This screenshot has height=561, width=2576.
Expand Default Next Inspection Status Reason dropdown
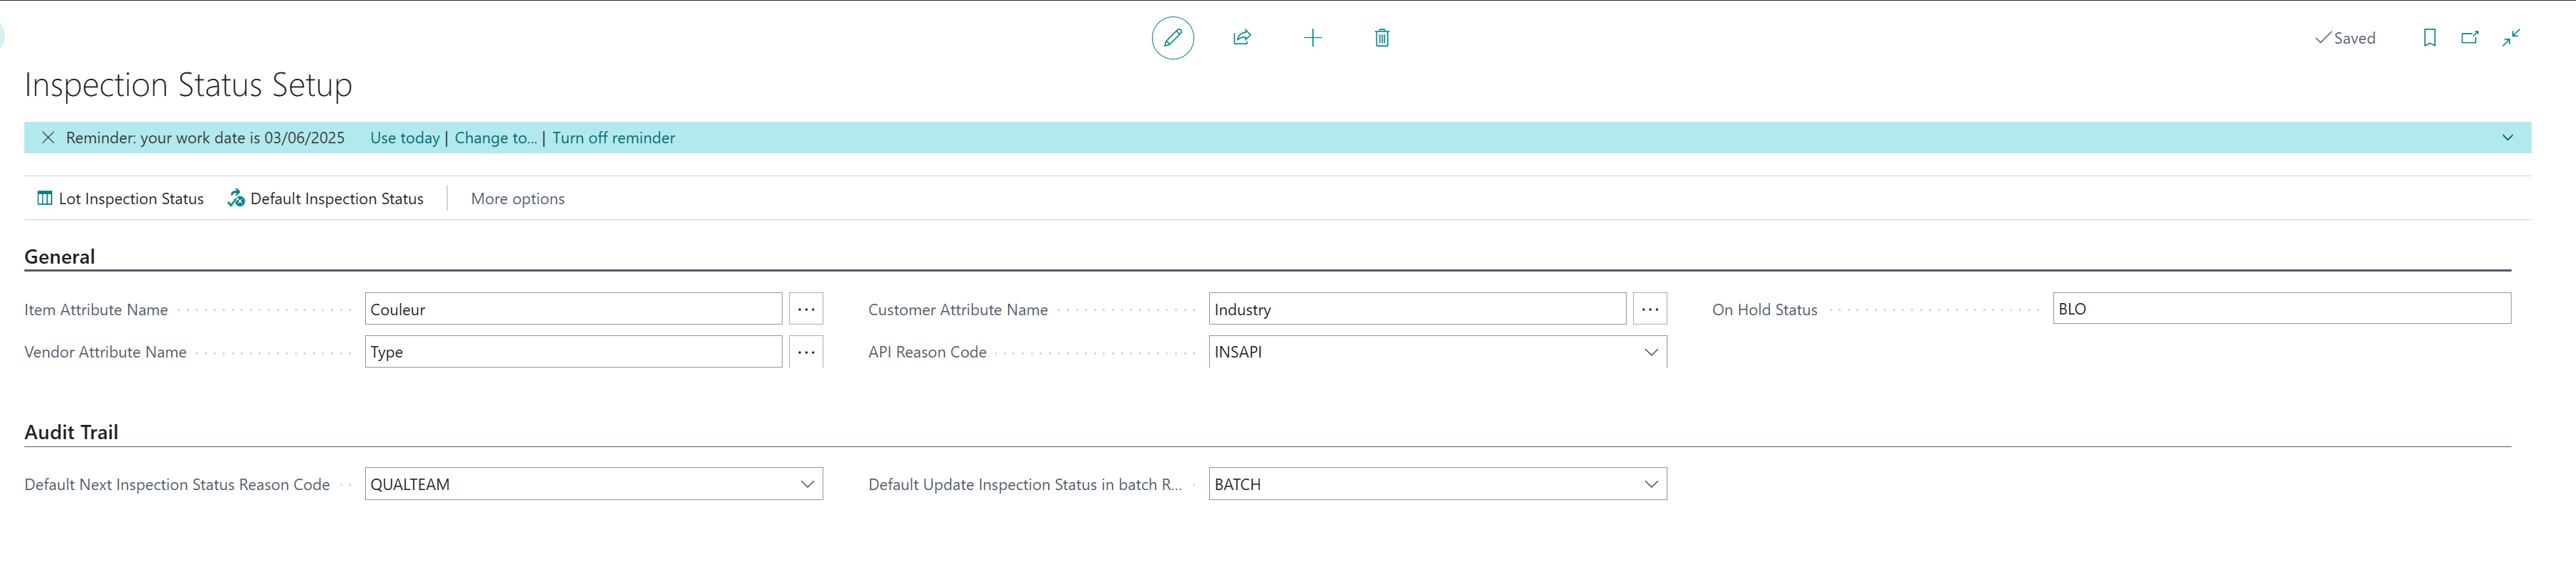(x=806, y=484)
